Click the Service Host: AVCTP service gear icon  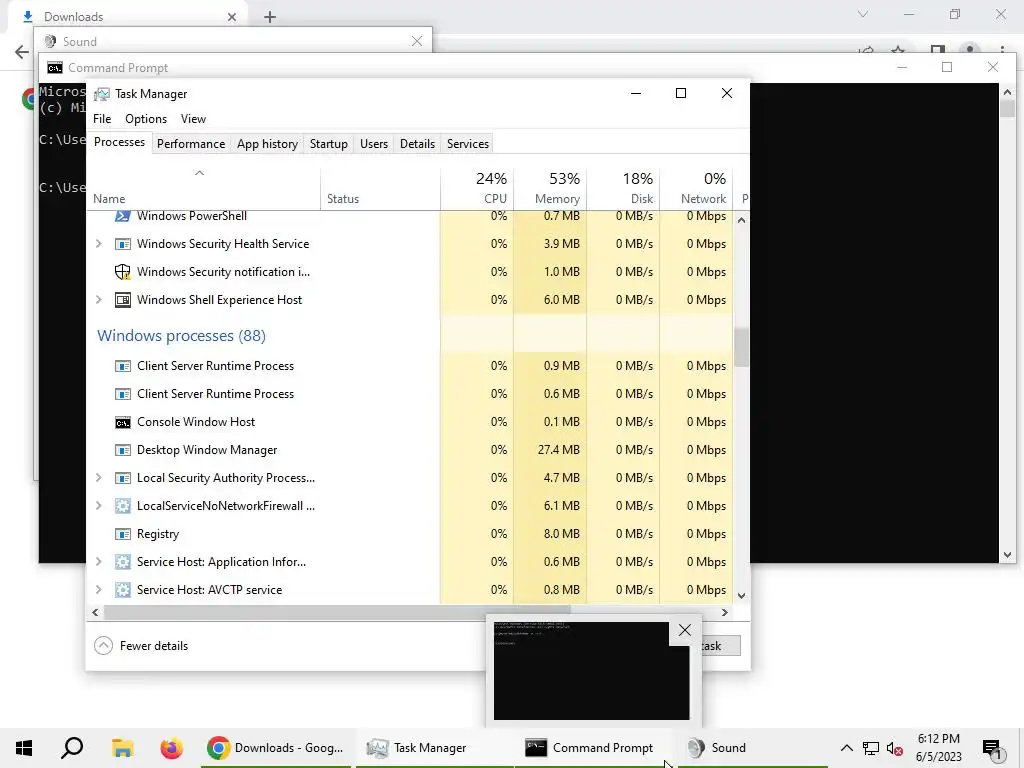pyautogui.click(x=122, y=590)
